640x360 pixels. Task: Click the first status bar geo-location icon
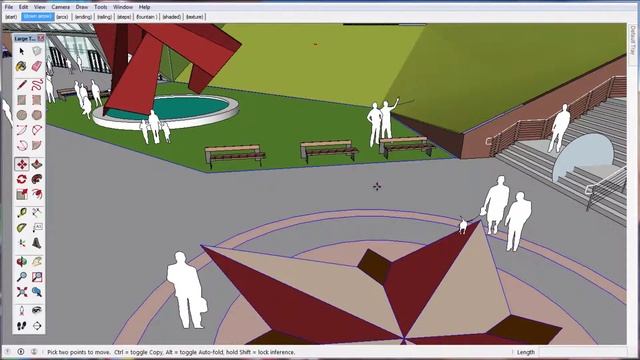[8, 351]
